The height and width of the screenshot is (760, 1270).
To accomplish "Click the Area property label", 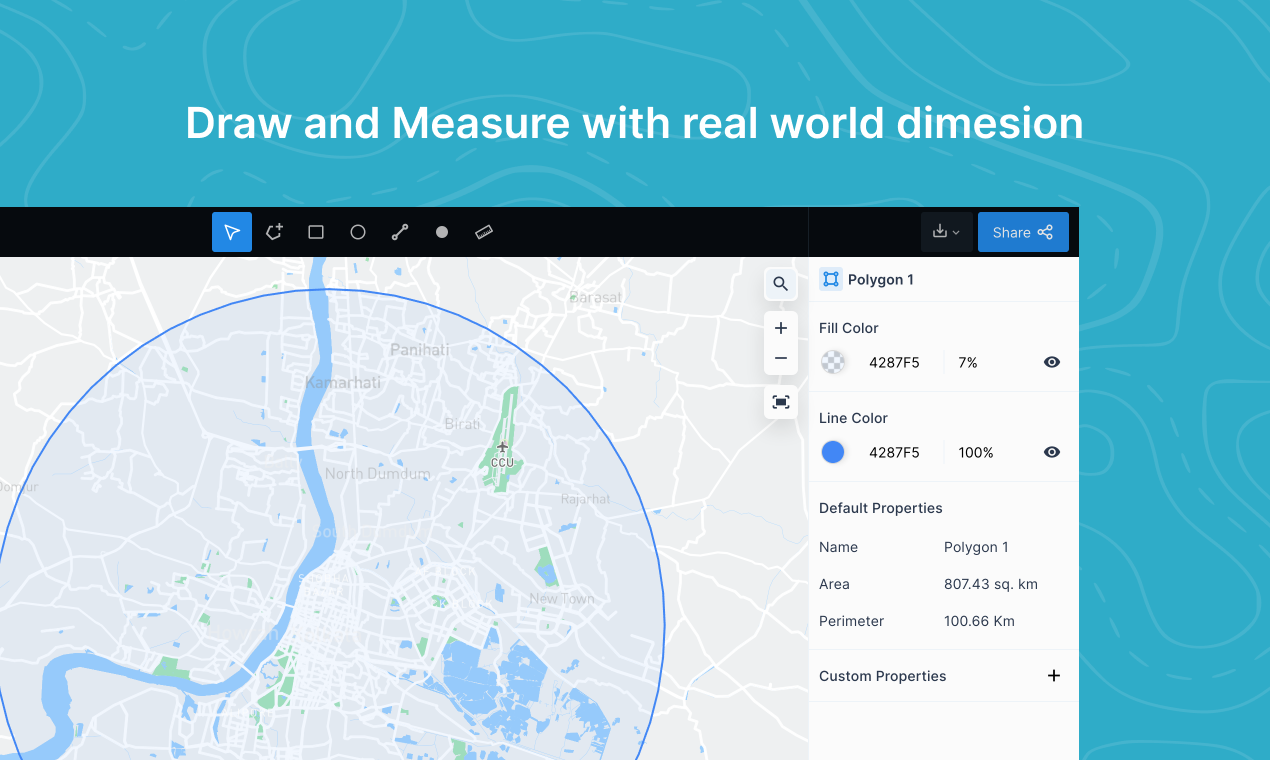I will [x=834, y=584].
